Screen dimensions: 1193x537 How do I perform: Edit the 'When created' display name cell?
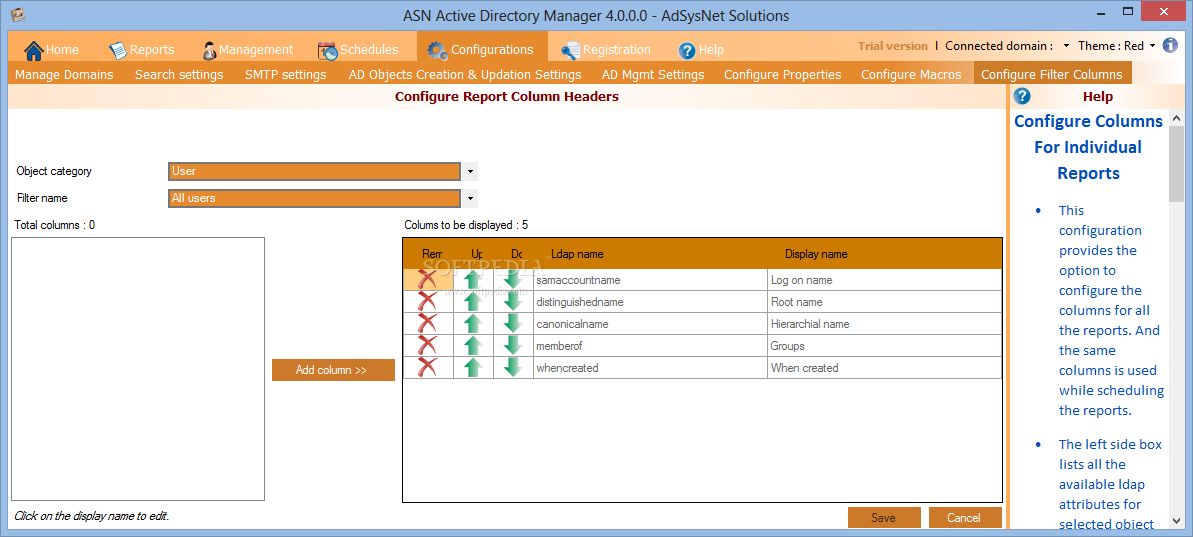(885, 367)
